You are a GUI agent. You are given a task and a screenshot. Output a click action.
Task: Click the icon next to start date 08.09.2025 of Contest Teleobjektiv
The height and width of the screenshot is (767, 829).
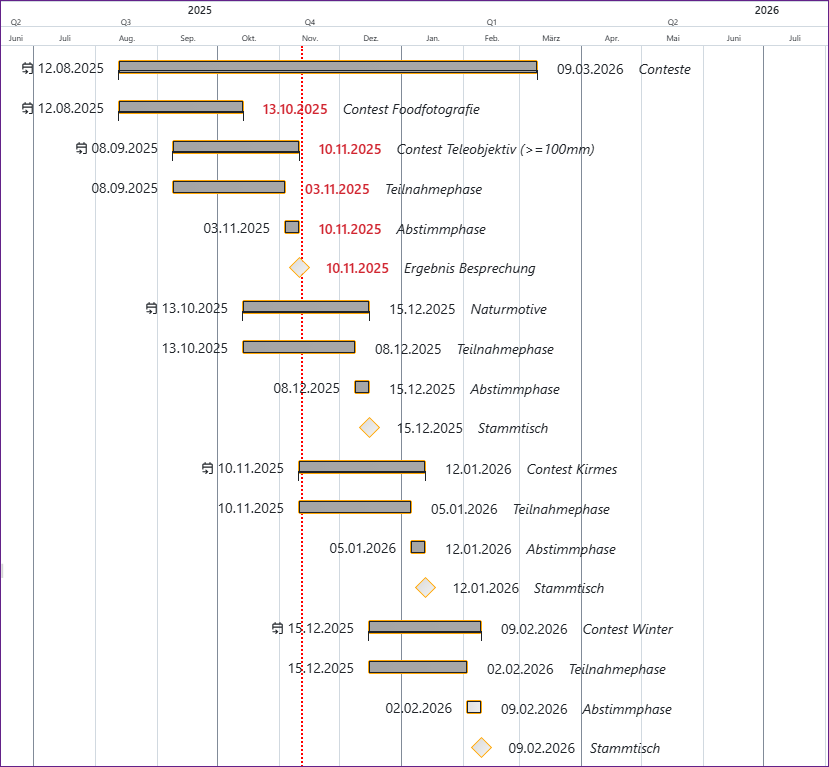82,148
